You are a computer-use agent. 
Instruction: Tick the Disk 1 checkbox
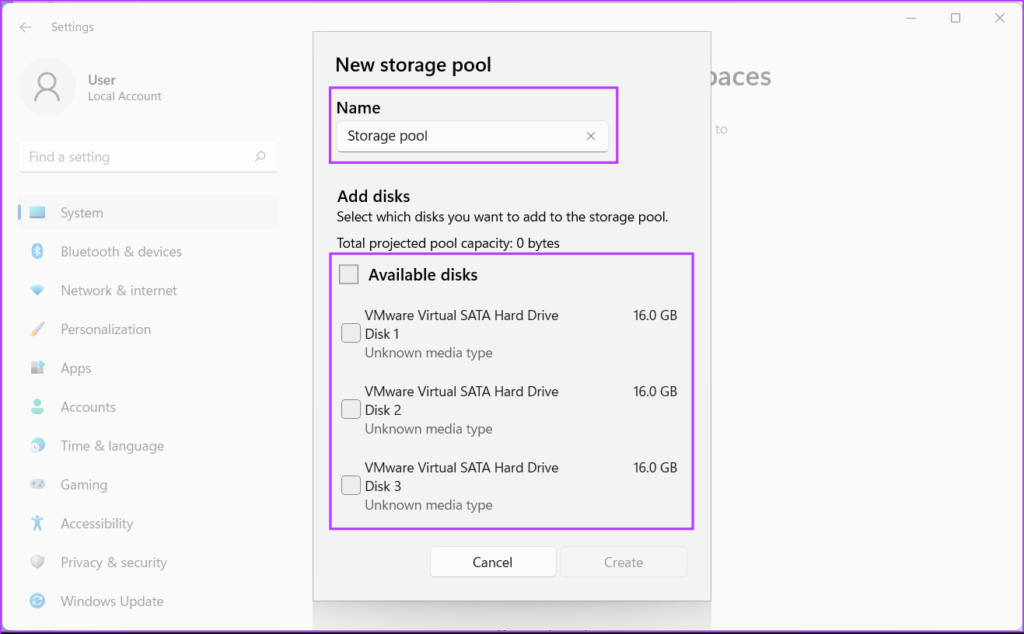pos(351,334)
